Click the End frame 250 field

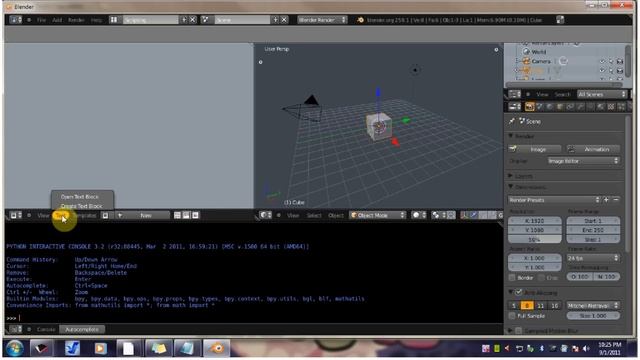[x=593, y=230]
